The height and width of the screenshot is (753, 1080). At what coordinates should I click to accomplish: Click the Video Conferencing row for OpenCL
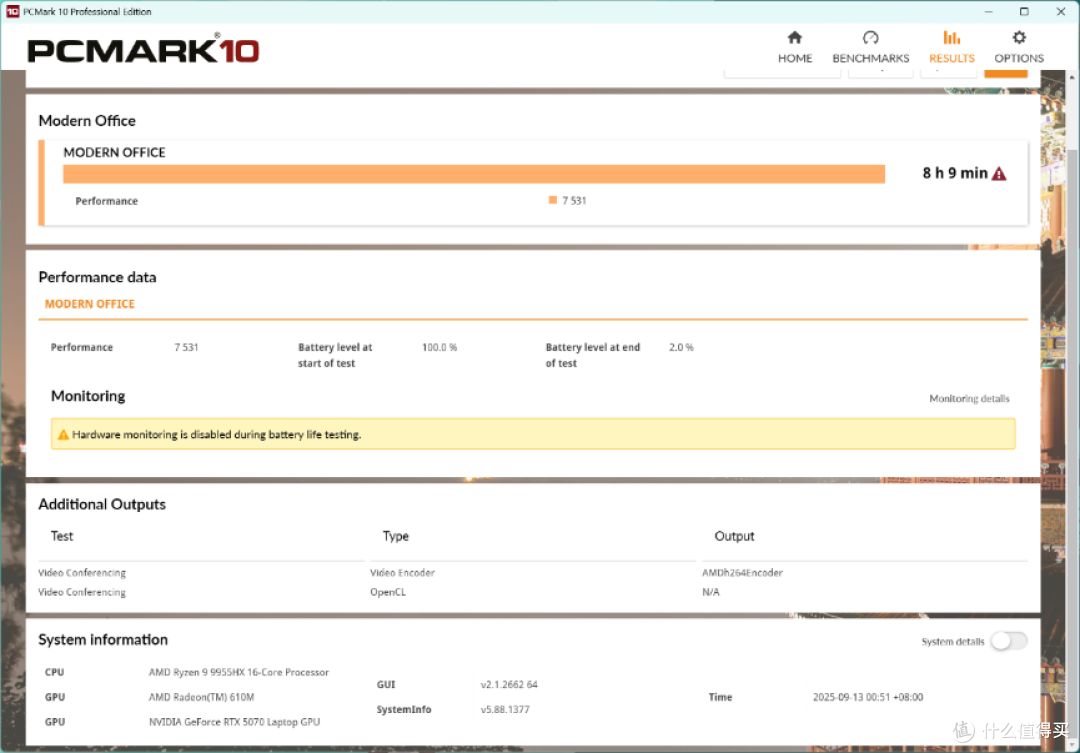tap(82, 592)
